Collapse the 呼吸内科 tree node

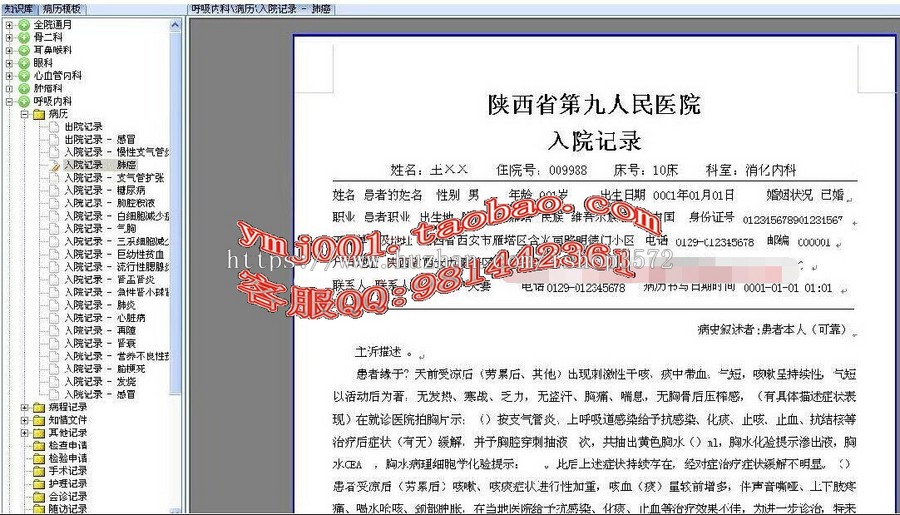click(9, 101)
